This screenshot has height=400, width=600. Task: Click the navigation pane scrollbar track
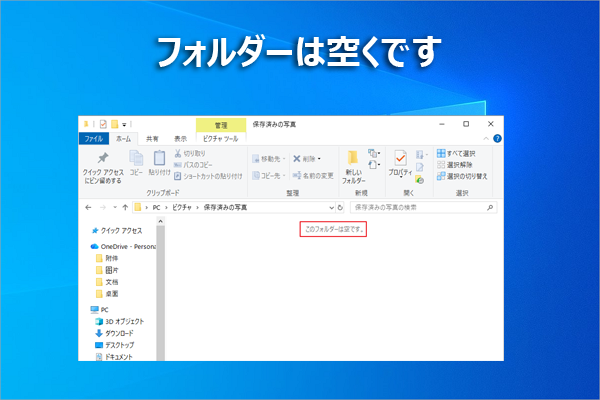161,293
